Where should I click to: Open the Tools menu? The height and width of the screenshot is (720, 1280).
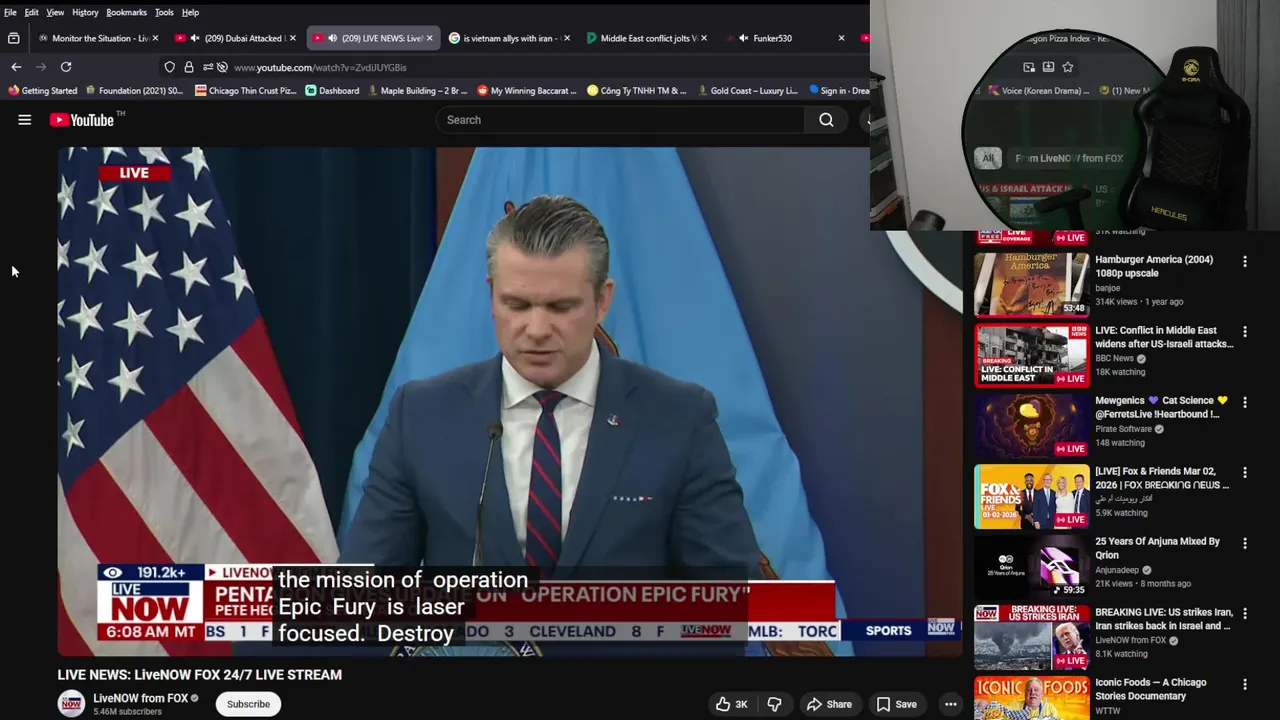164,12
